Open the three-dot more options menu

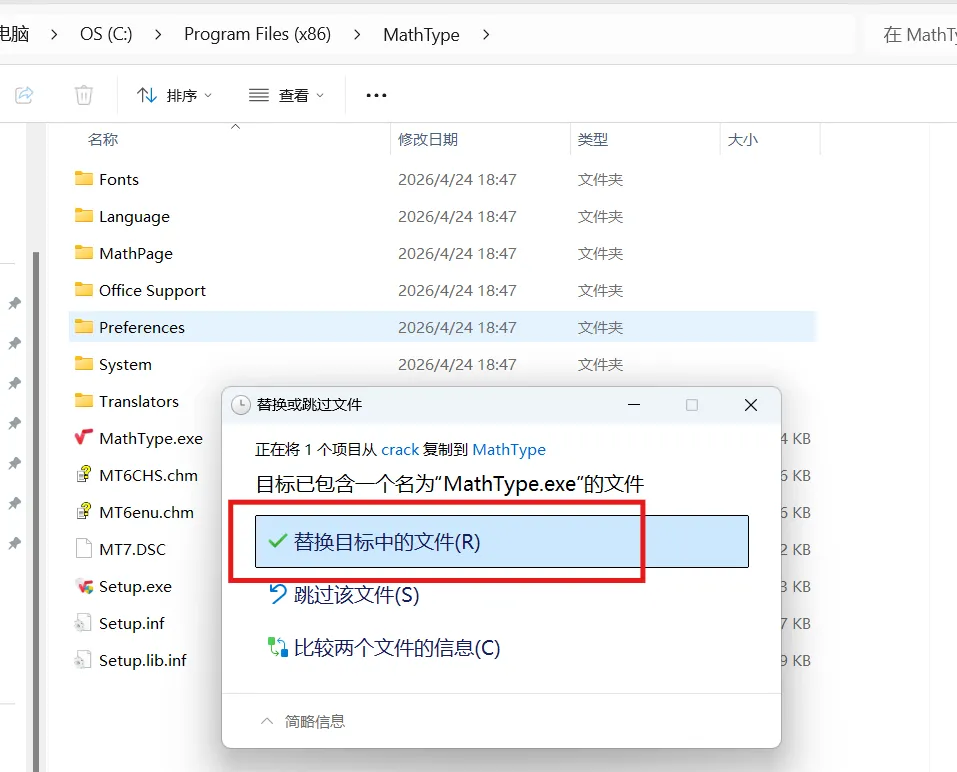click(x=376, y=95)
